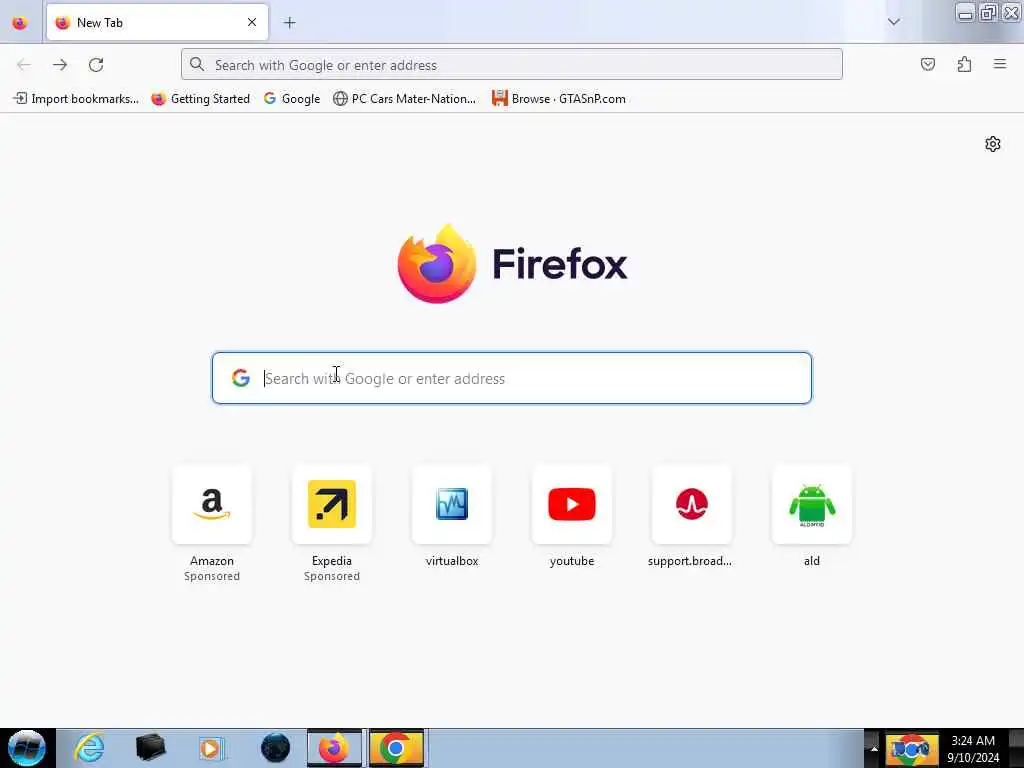Switch to Chrome taskbar button
1024x768 pixels.
tap(396, 748)
